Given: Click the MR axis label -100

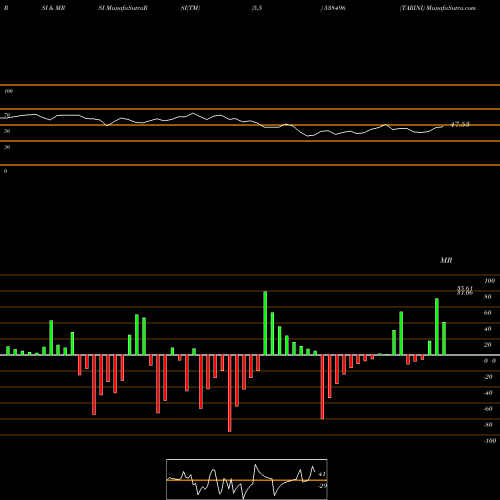Looking at the screenshot, I should [490, 441].
